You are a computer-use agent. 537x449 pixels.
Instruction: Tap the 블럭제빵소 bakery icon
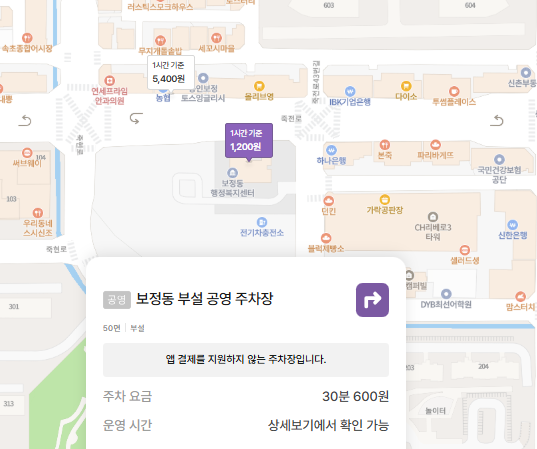pos(326,238)
